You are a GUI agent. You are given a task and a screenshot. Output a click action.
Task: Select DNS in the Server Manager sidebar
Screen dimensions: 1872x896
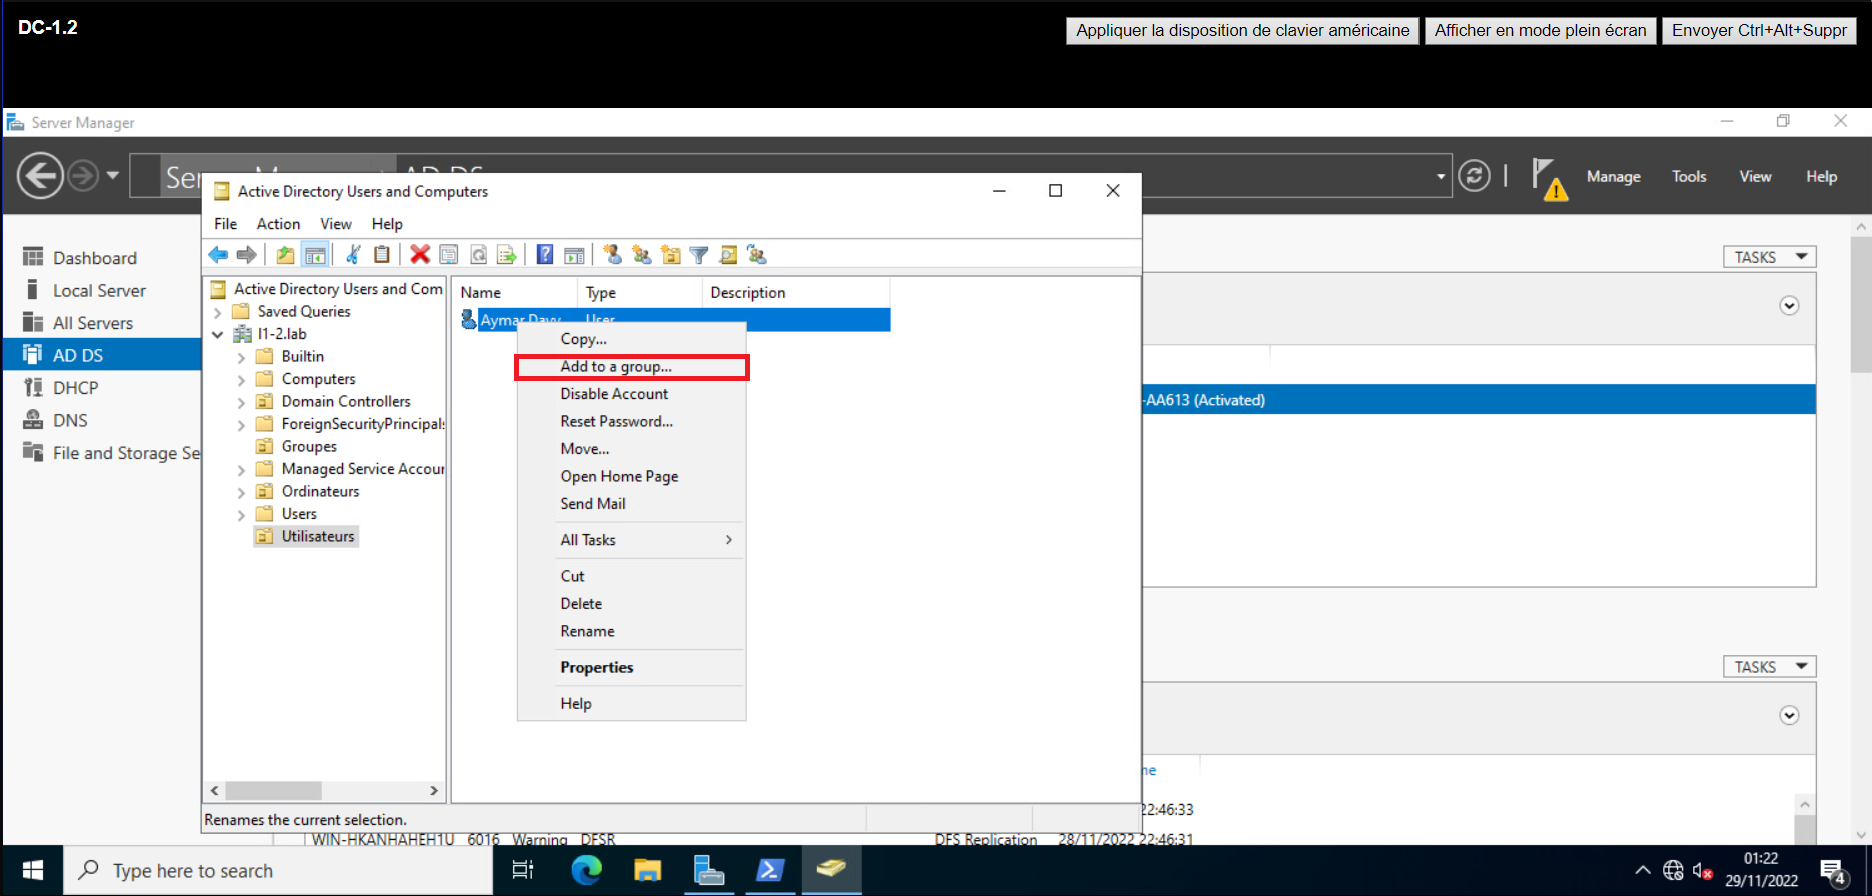pos(102,420)
